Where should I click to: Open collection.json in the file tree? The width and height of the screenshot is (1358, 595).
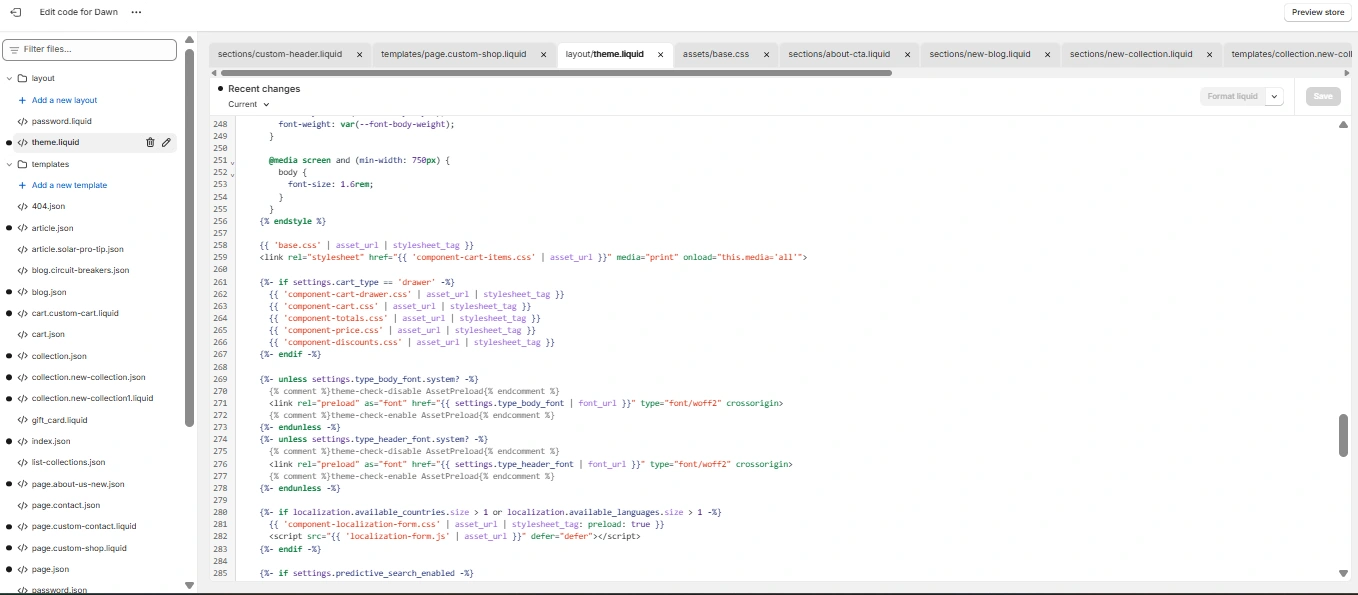click(x=59, y=356)
